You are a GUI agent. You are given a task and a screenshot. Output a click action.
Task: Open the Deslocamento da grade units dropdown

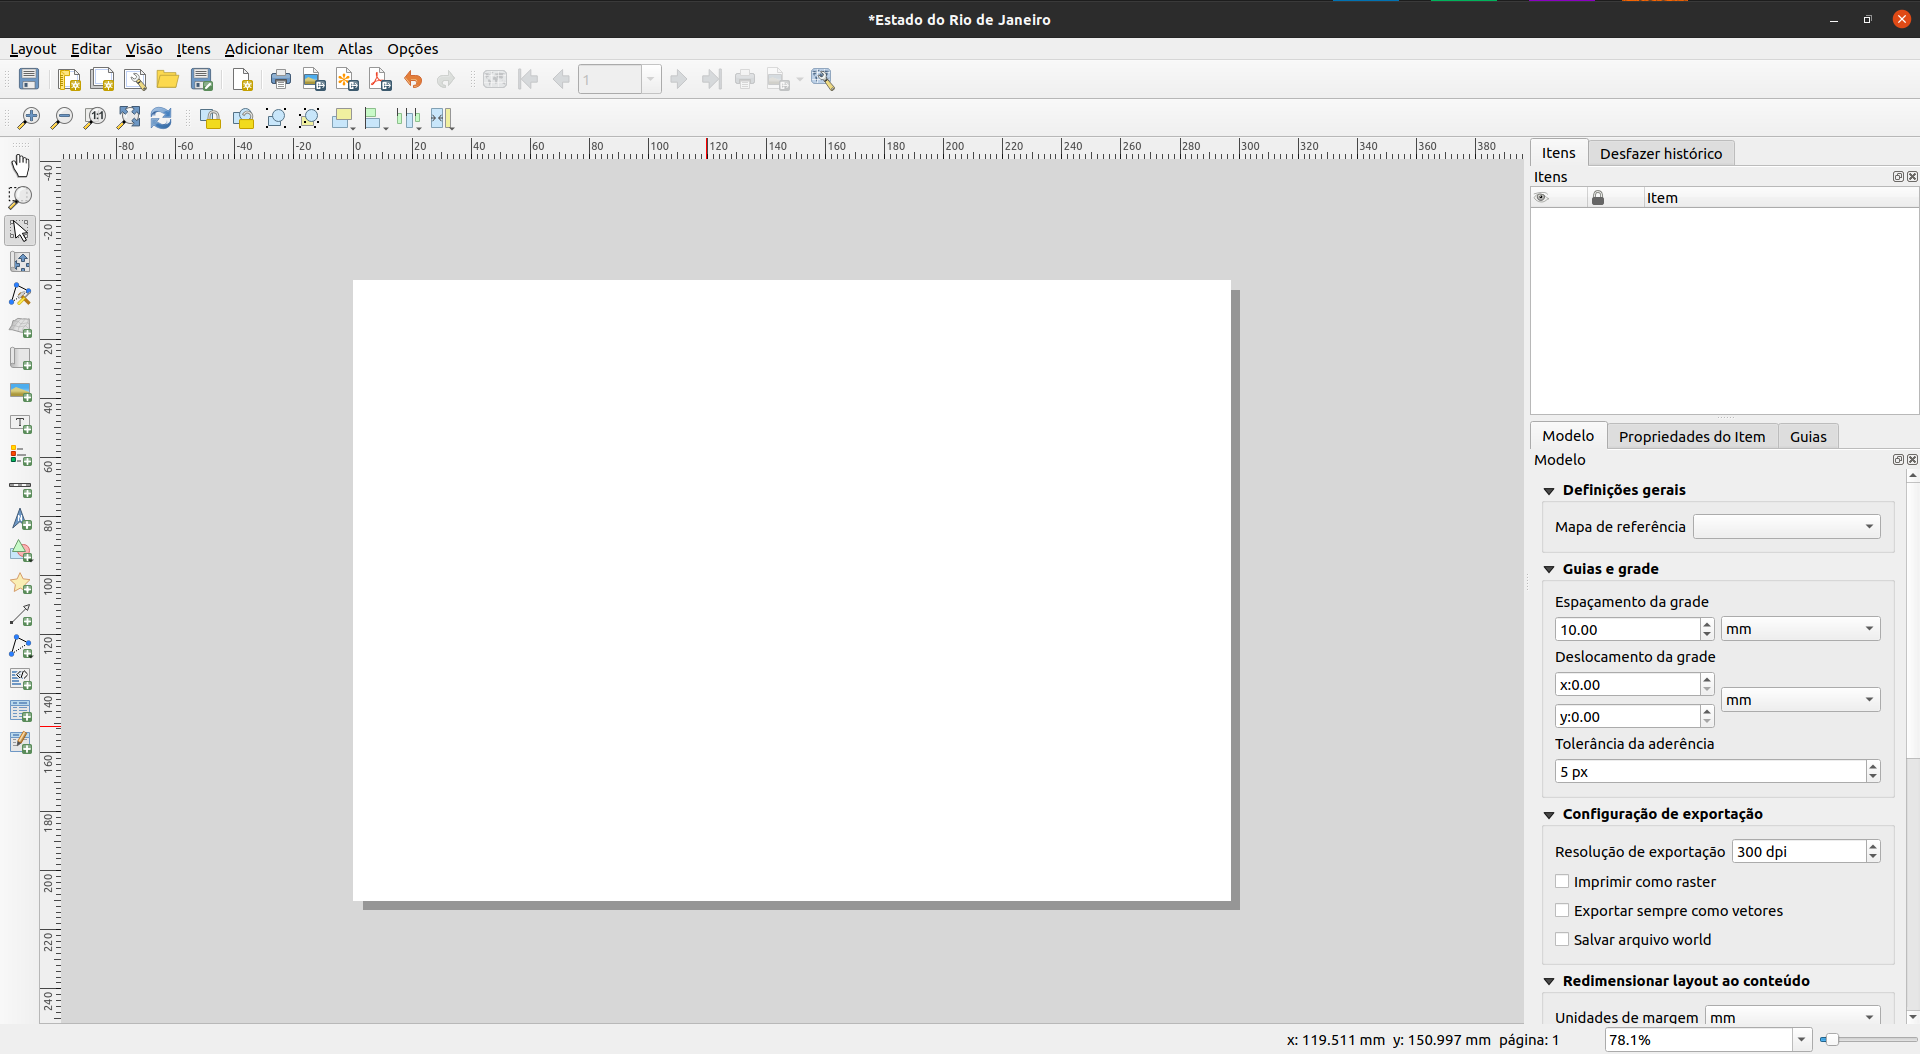pyautogui.click(x=1800, y=700)
